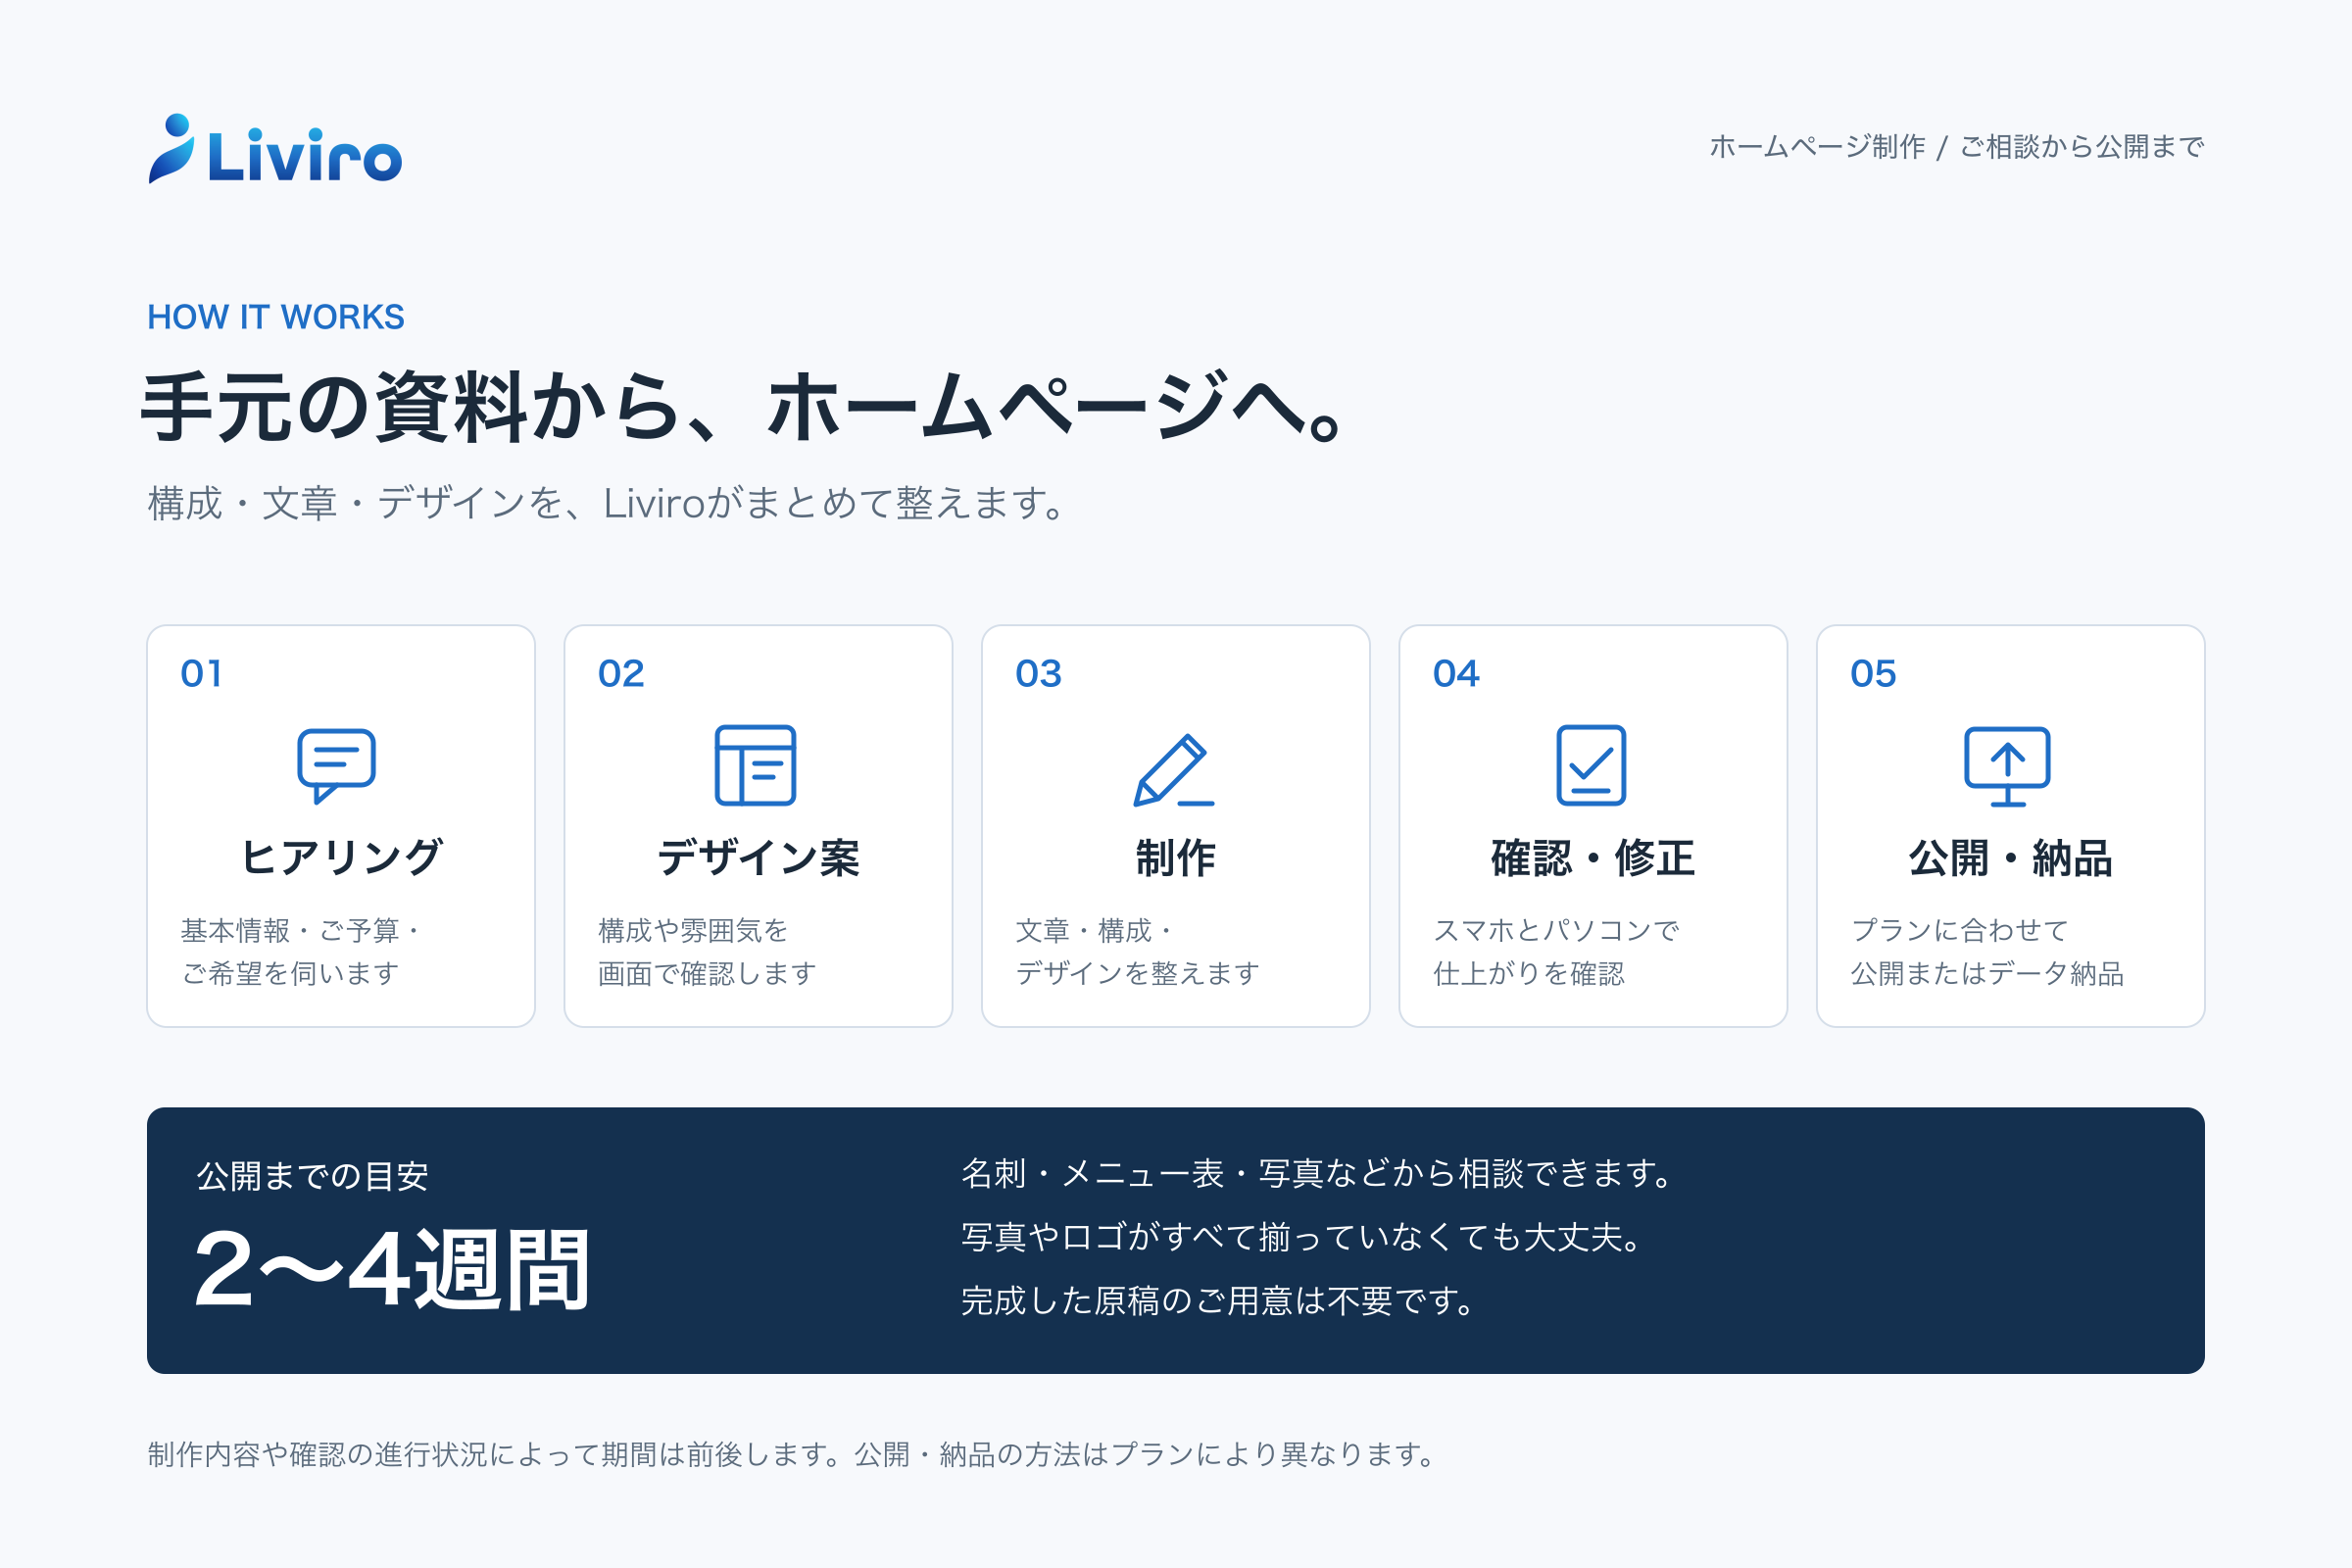The width and height of the screenshot is (2352, 1568).
Task: Click the speech bubble hearing icon
Action: point(337,766)
